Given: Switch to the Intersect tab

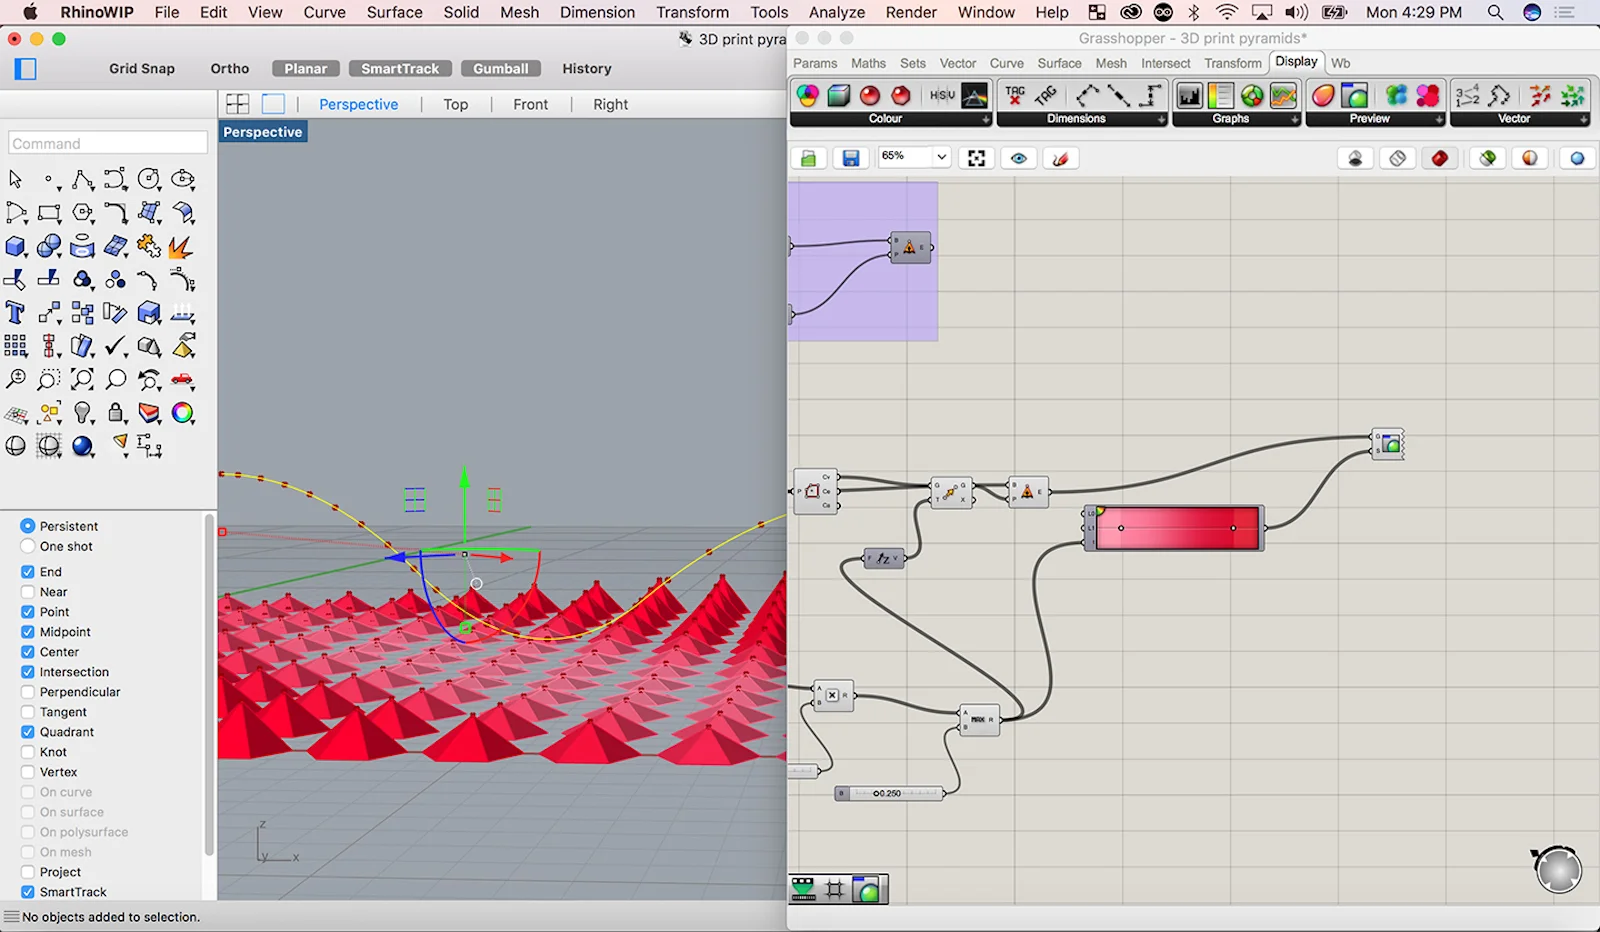Looking at the screenshot, I should [1166, 63].
